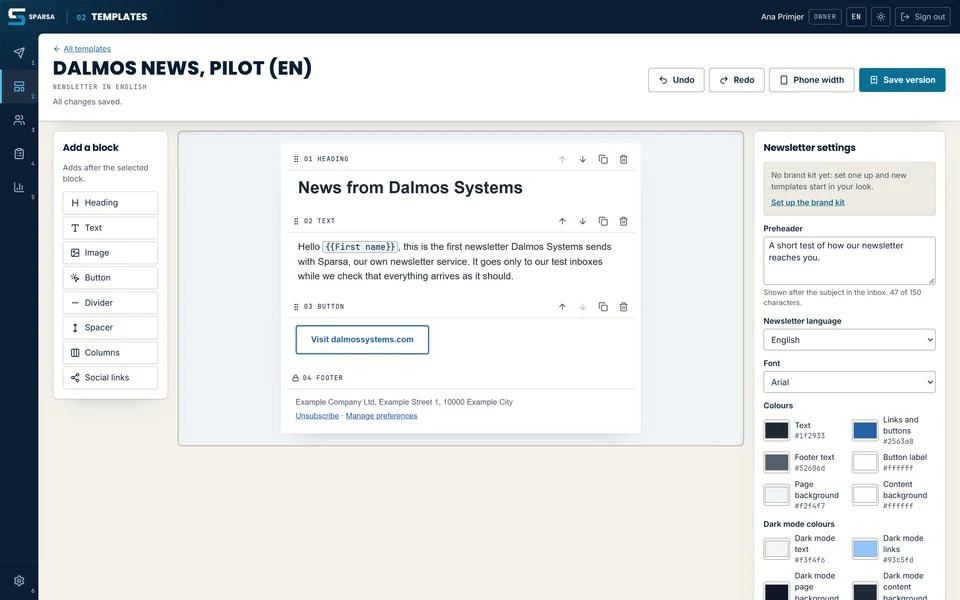
Task: Click footer address Example Company Ltd text
Action: pyautogui.click(x=404, y=402)
